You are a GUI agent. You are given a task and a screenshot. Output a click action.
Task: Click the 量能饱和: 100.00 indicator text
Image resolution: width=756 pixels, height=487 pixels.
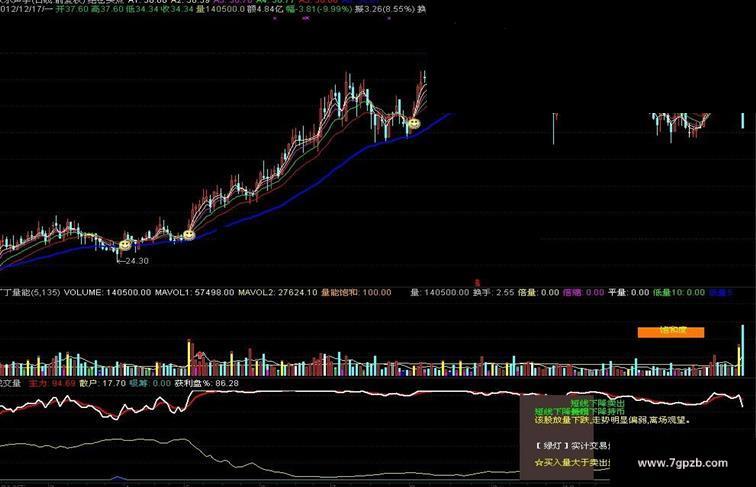356,292
